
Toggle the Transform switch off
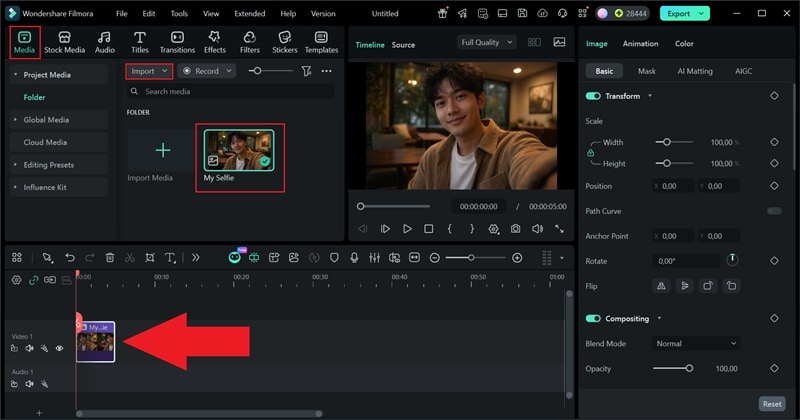click(594, 96)
